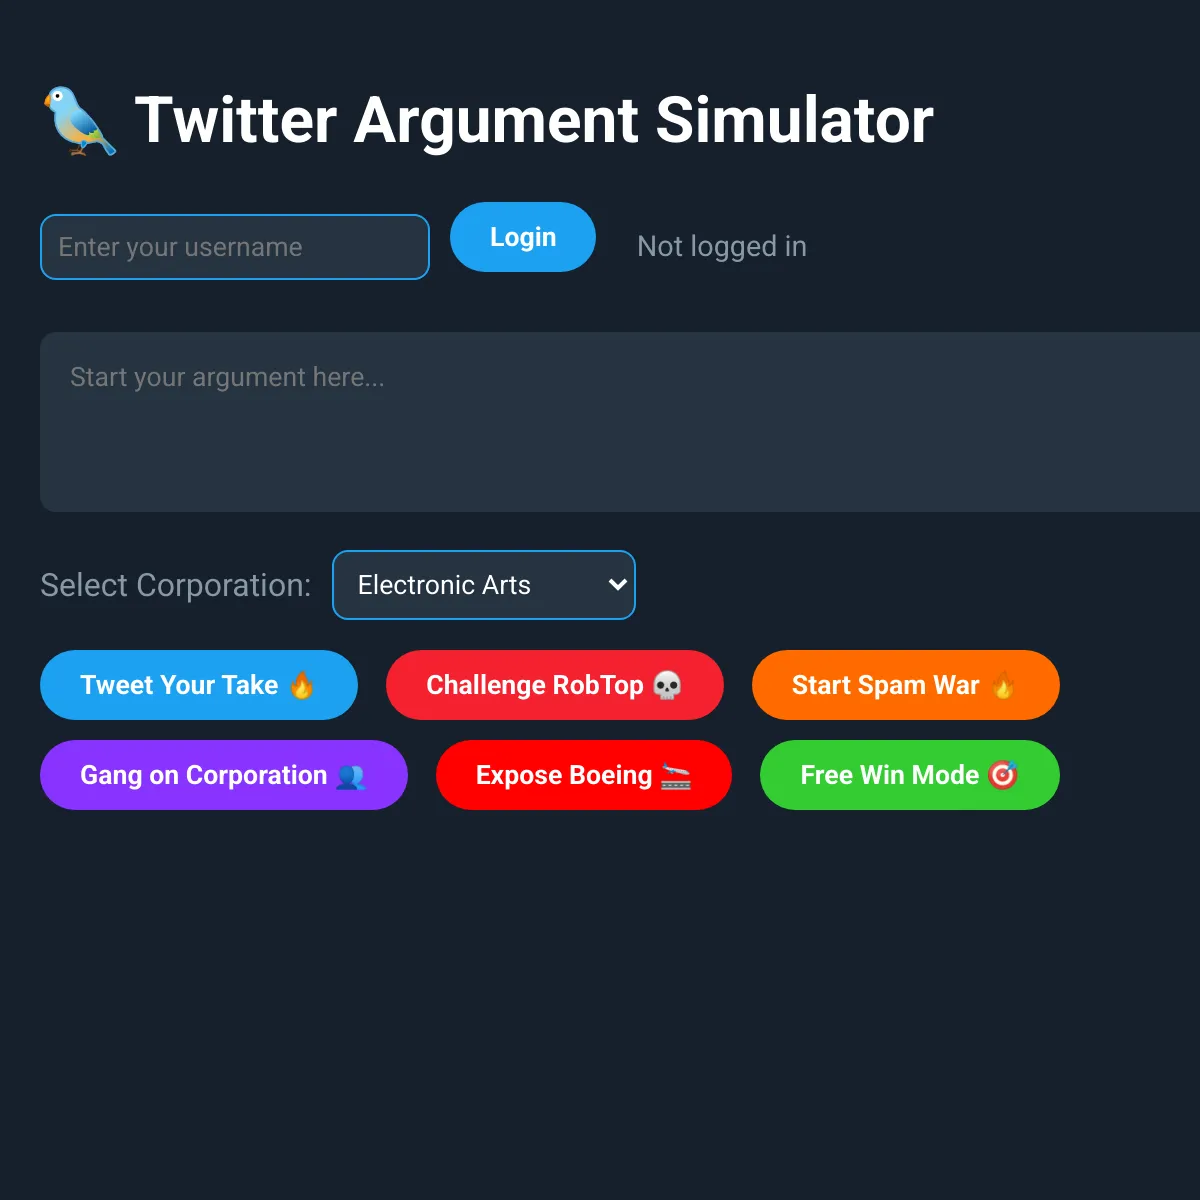Click the target bullseye icon on Free Win Mode
The height and width of the screenshot is (1200, 1200).
coord(1003,775)
